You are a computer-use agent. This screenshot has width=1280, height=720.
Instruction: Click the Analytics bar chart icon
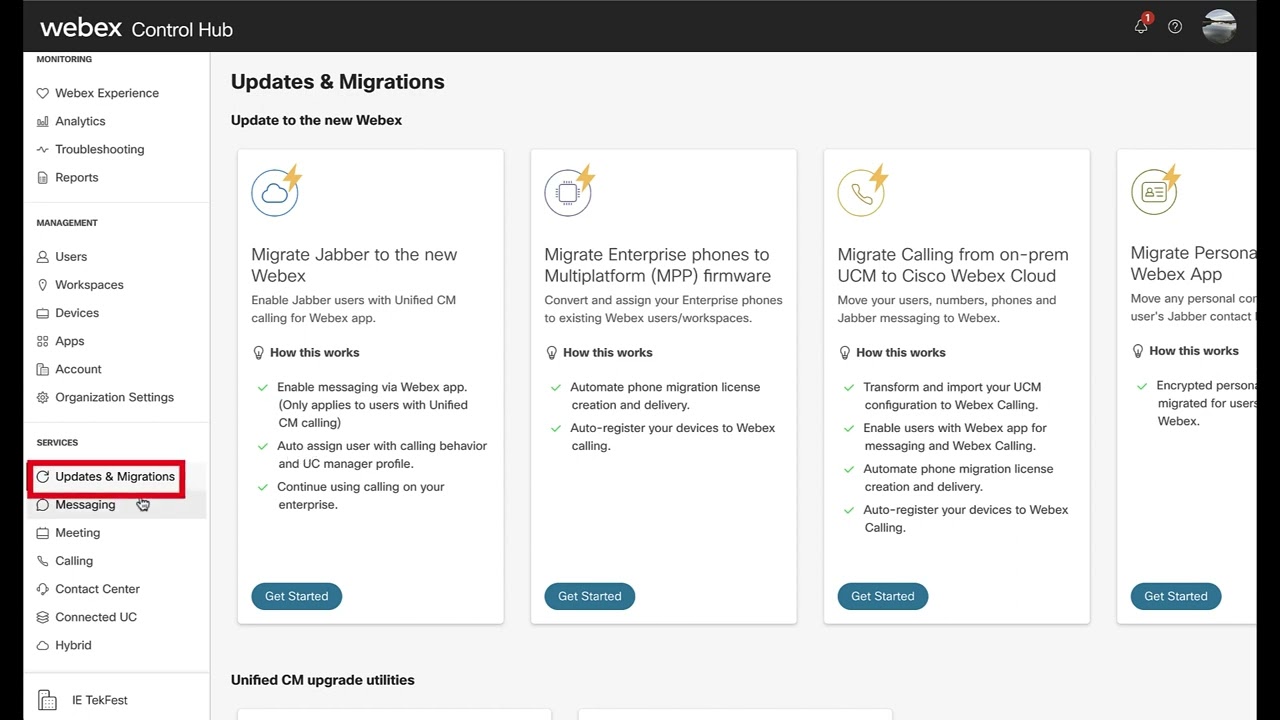click(42, 121)
